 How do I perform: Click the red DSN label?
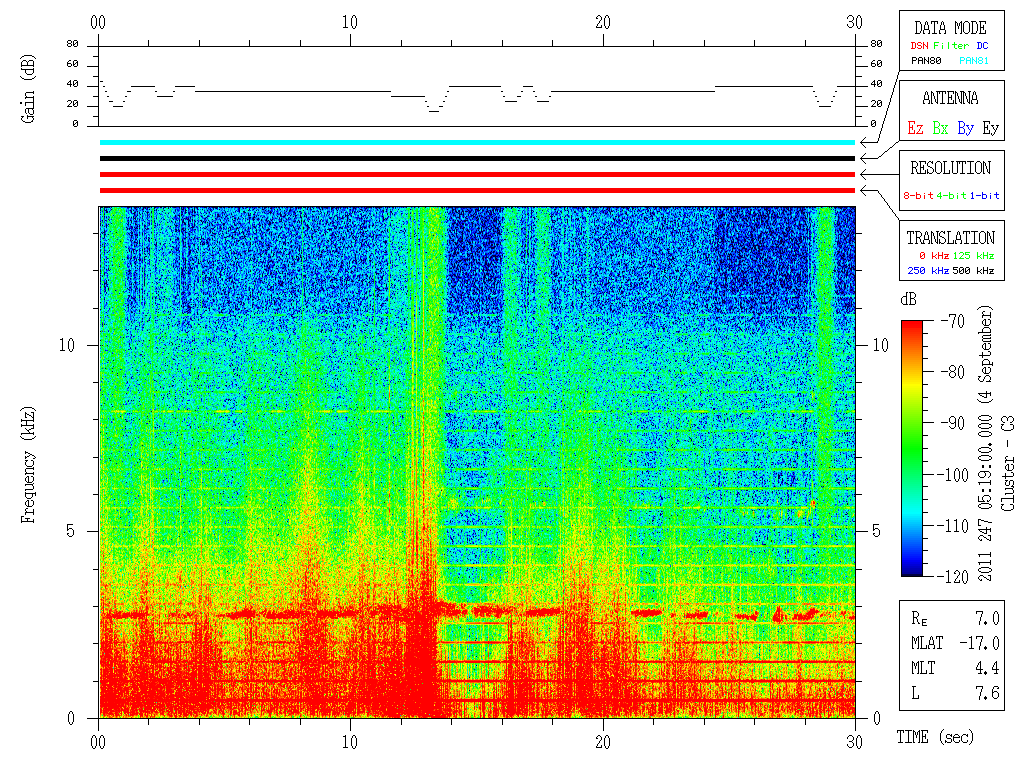click(x=919, y=46)
